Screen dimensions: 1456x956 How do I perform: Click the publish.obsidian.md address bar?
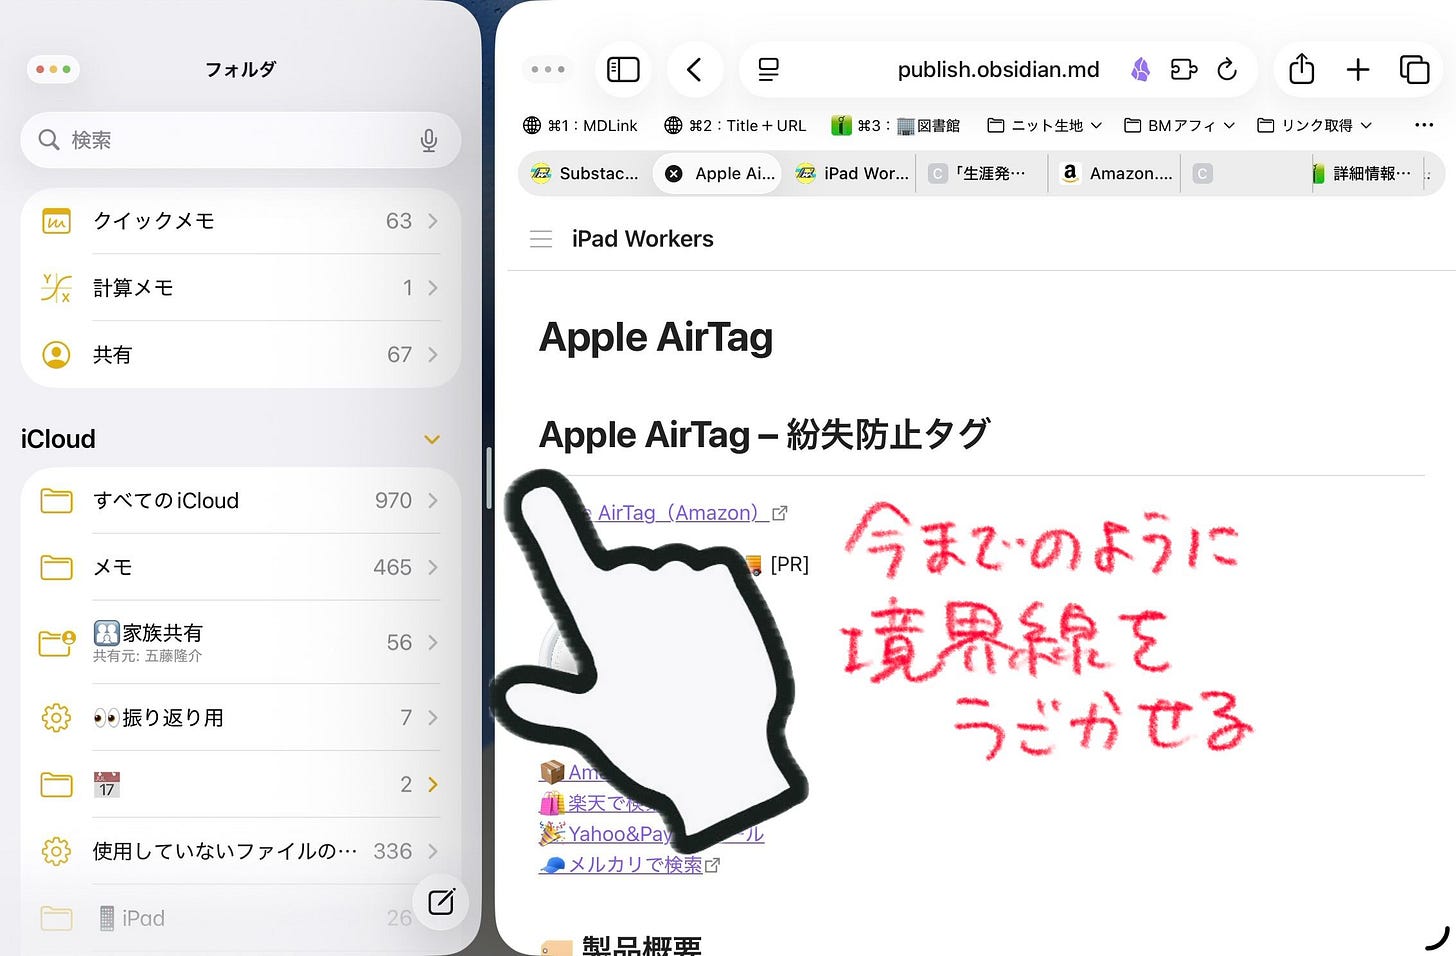(x=998, y=69)
